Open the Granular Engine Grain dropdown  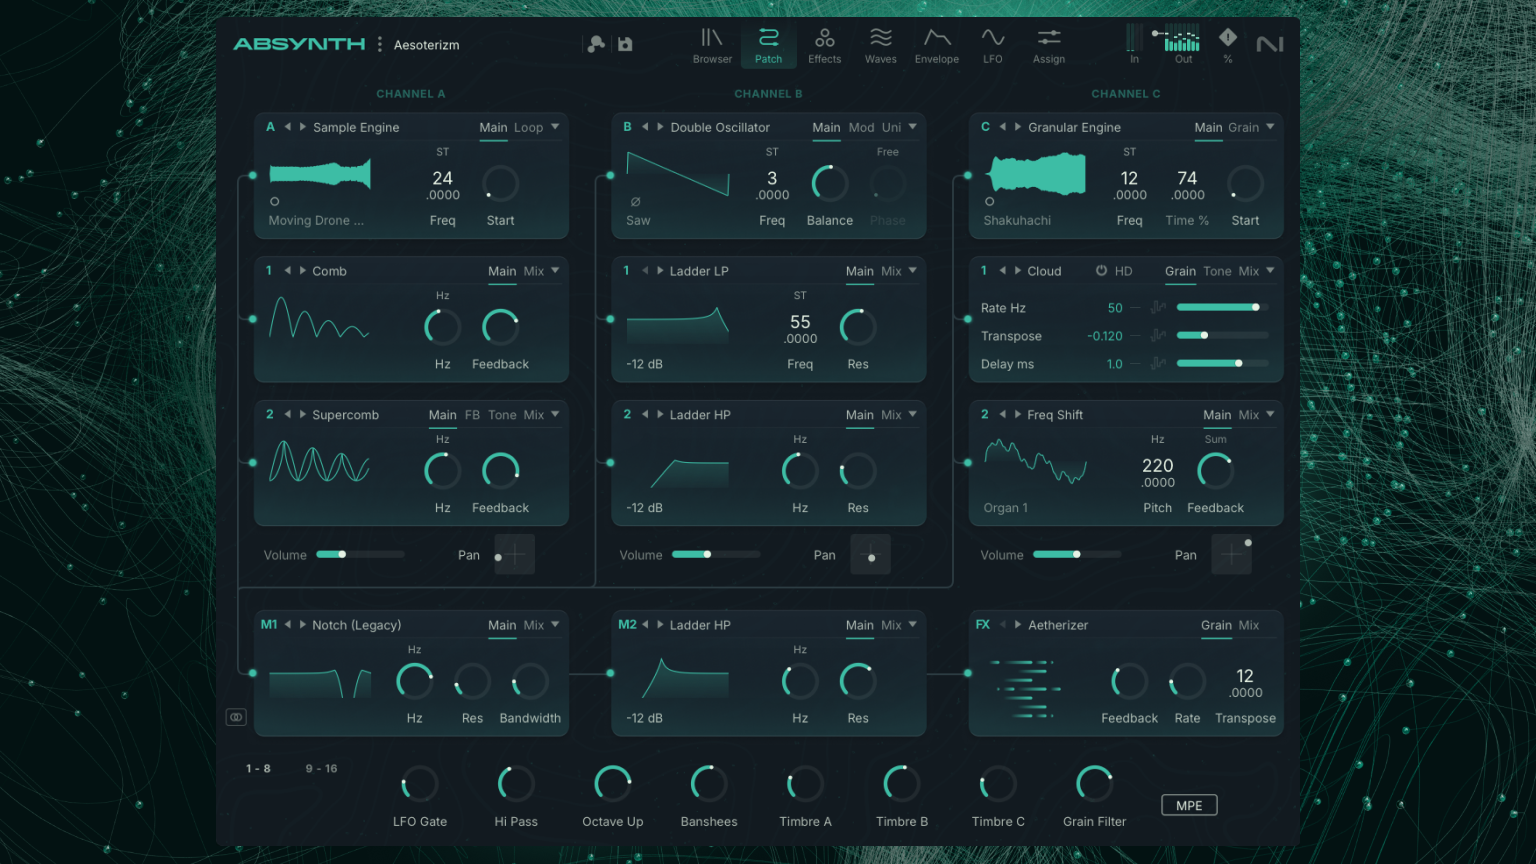(x=1243, y=127)
